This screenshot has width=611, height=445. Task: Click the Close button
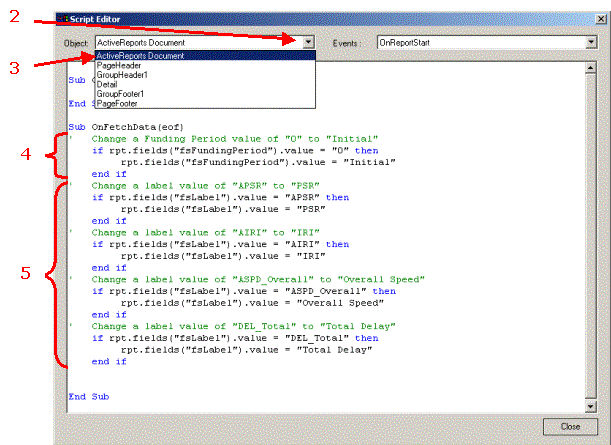coord(570,427)
